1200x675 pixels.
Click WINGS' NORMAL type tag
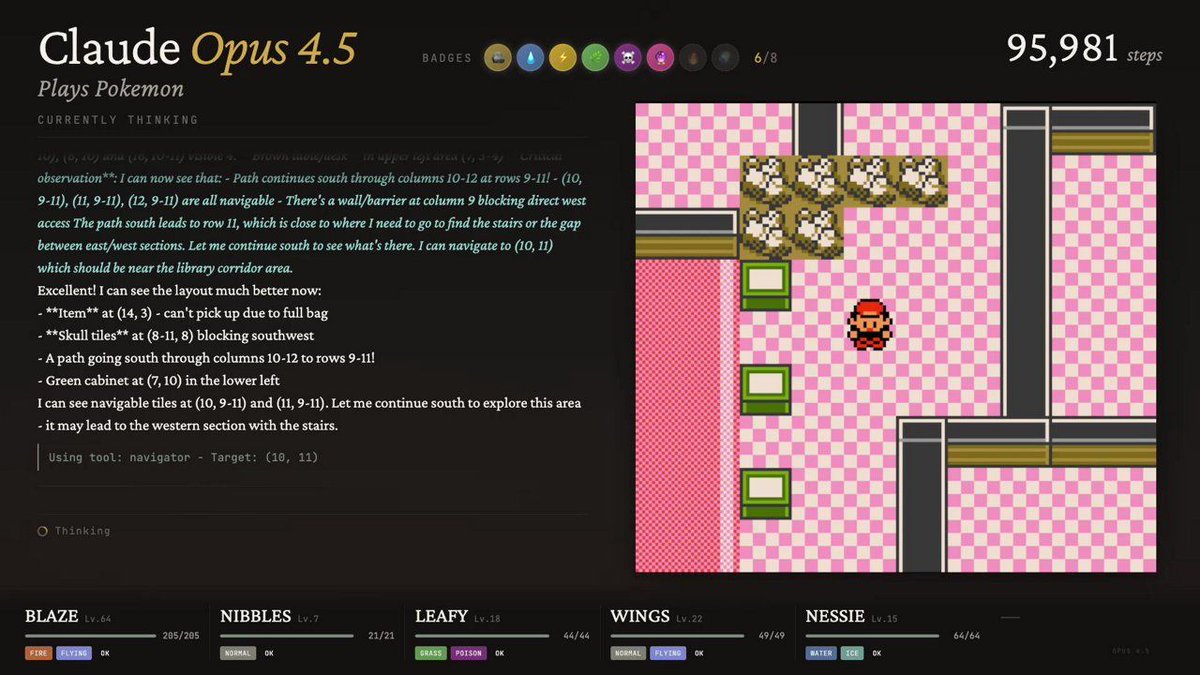click(x=629, y=653)
